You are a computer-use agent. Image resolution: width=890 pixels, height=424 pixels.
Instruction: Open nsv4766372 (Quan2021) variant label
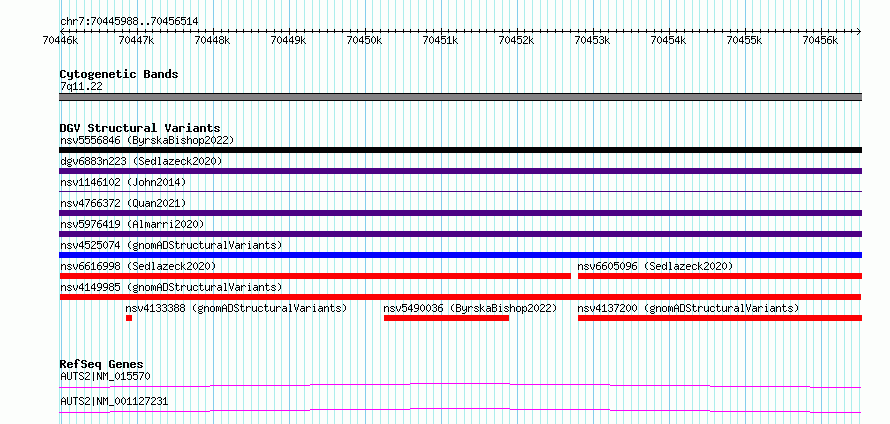point(123,203)
